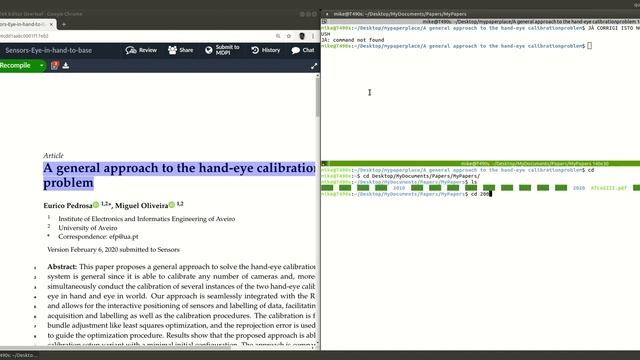Click the 'Article' label above the title
The image size is (640, 360).
pyautogui.click(x=53, y=156)
